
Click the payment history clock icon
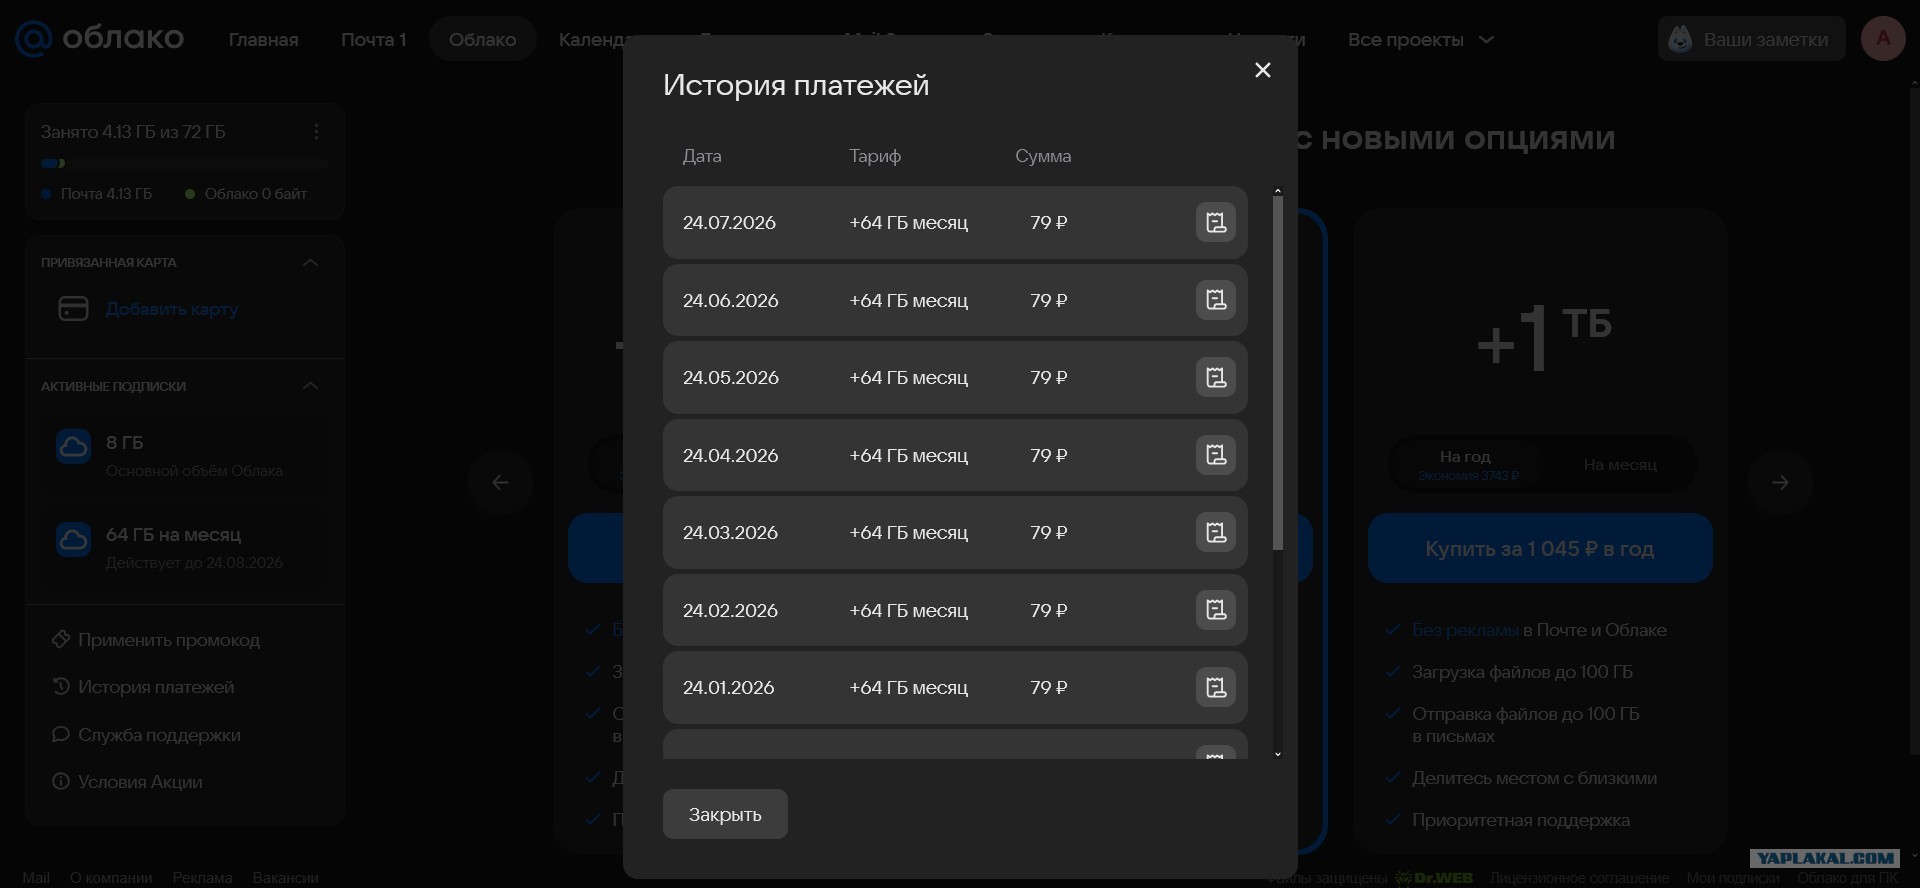coord(61,687)
